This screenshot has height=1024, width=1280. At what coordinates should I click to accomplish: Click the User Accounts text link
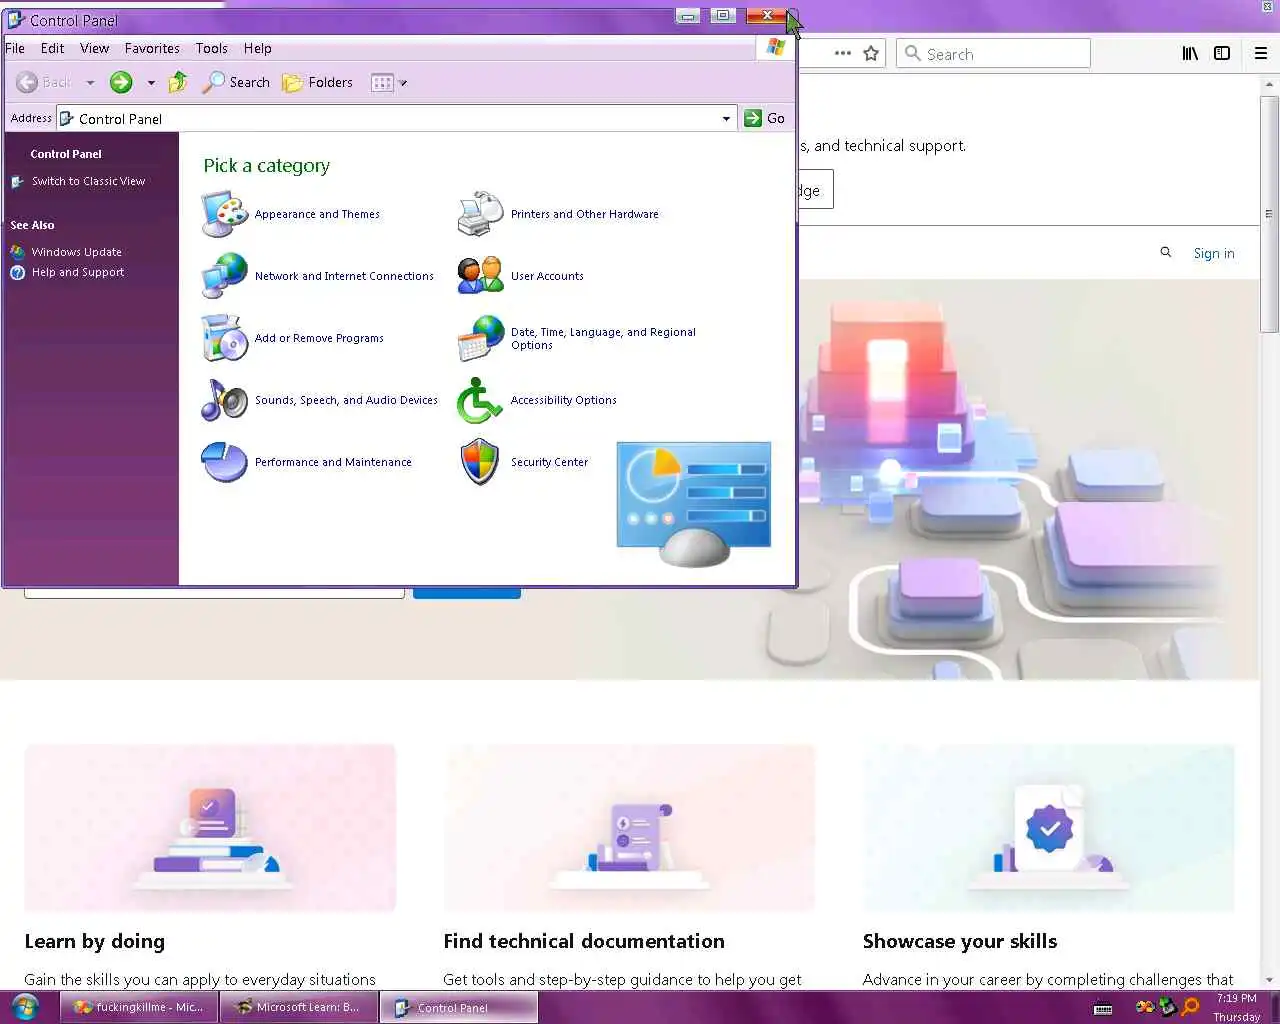pyautogui.click(x=547, y=276)
